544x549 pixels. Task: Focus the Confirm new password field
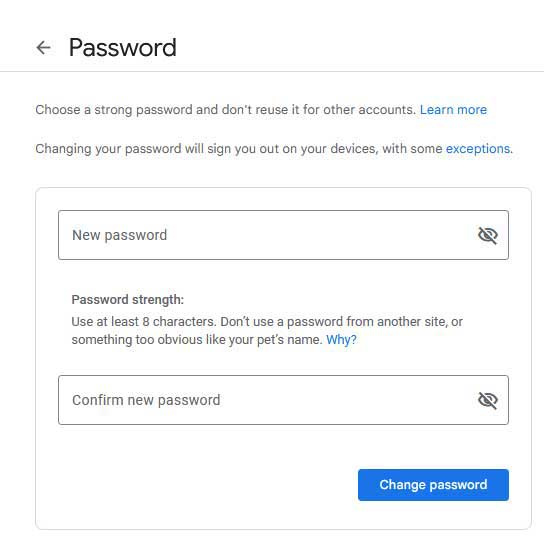click(283, 400)
